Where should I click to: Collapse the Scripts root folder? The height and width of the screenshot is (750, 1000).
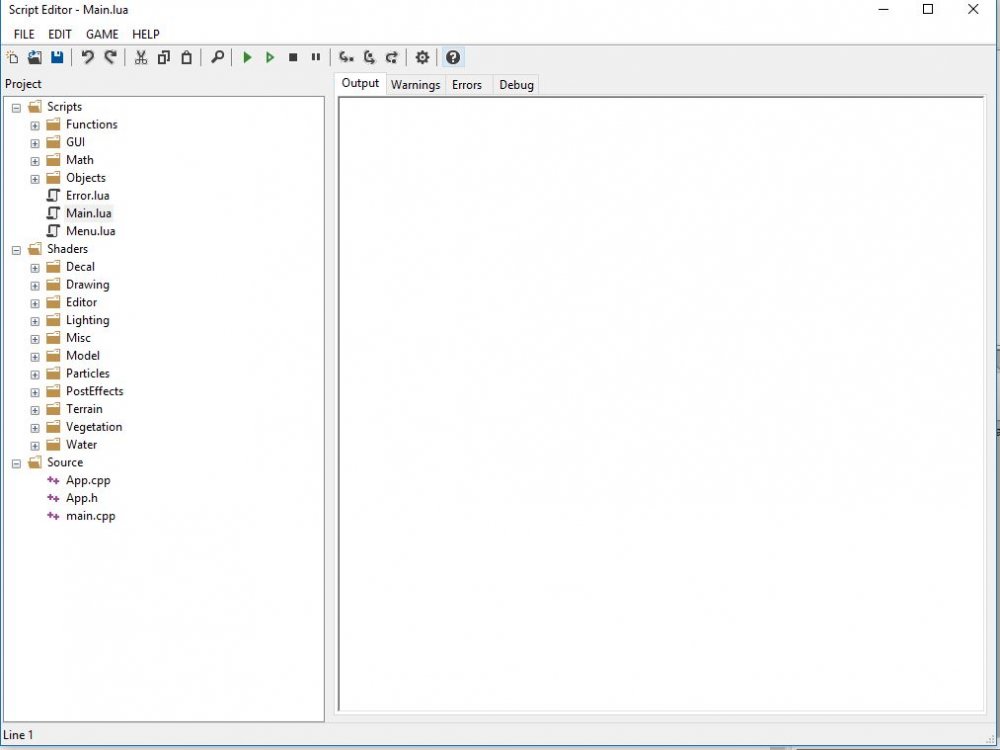17,108
